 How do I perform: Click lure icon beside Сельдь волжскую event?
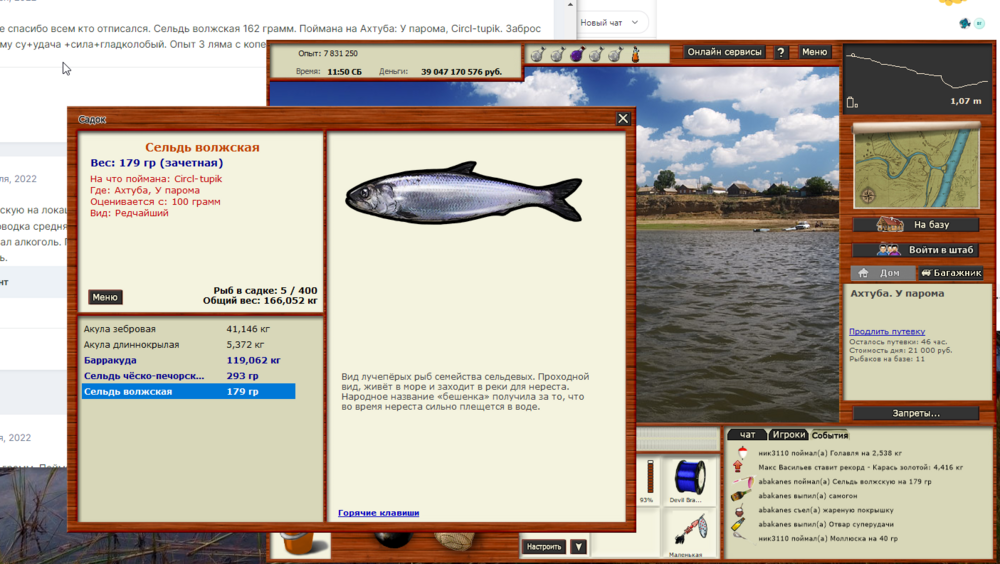pyautogui.click(x=743, y=482)
